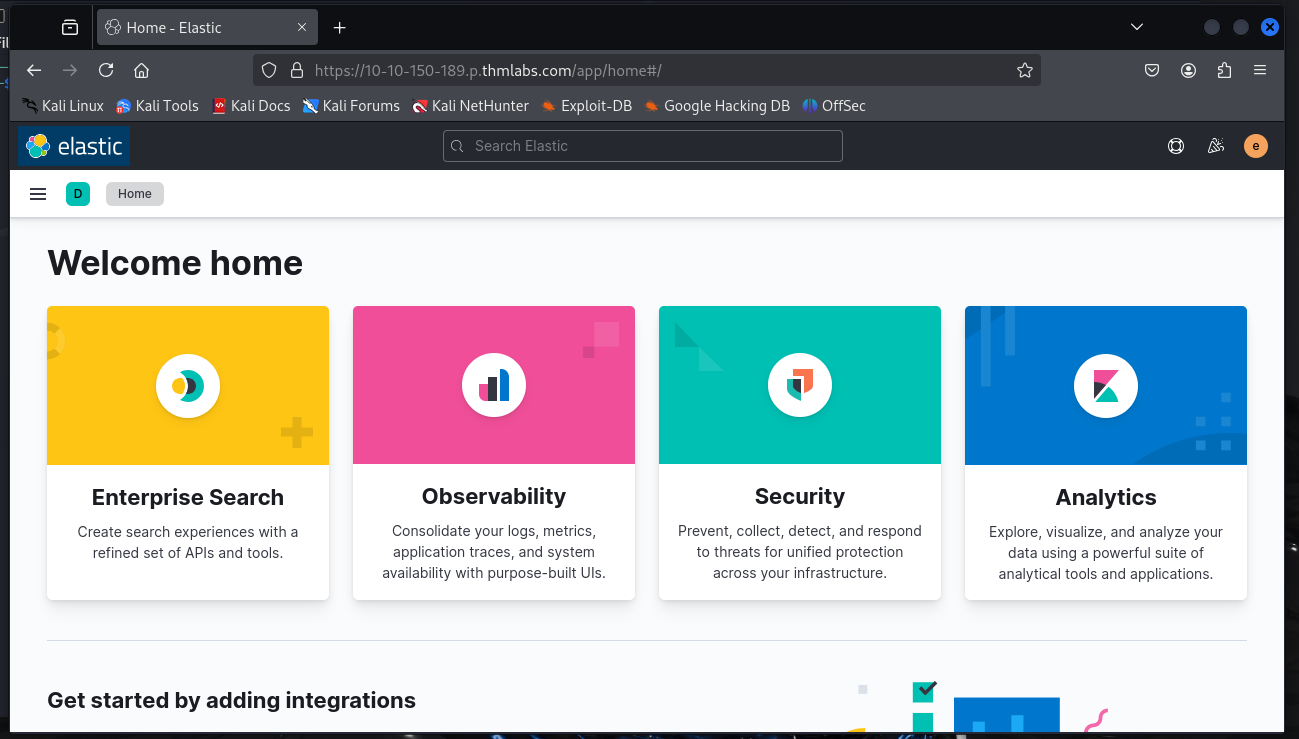This screenshot has width=1299, height=739.
Task: Open the Firefox application menu
Action: 1260,70
